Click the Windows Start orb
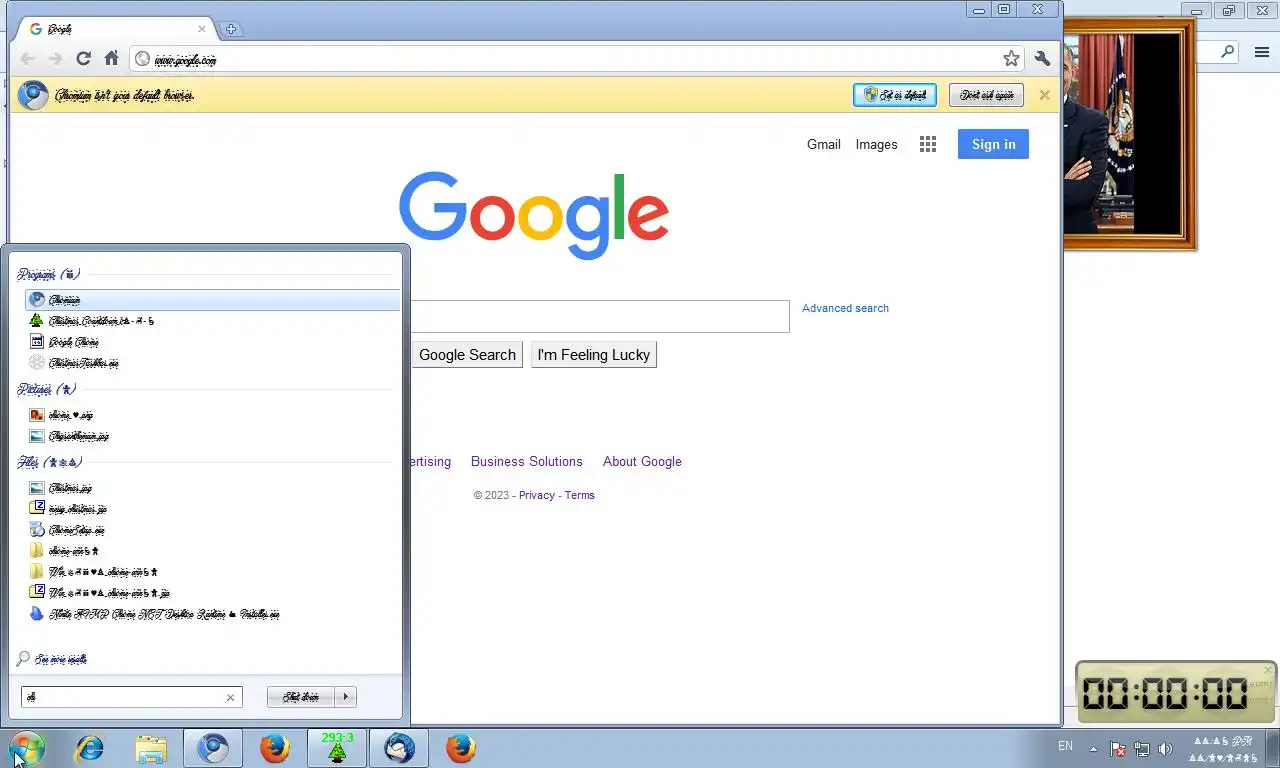1280x768 pixels. (x=27, y=748)
